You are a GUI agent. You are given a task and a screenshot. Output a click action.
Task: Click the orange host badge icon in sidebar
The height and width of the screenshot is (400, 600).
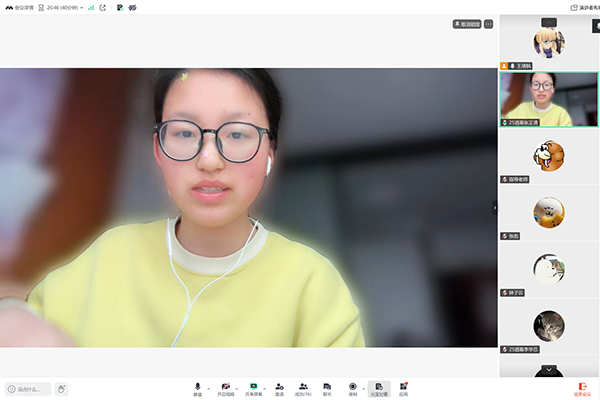(504, 66)
